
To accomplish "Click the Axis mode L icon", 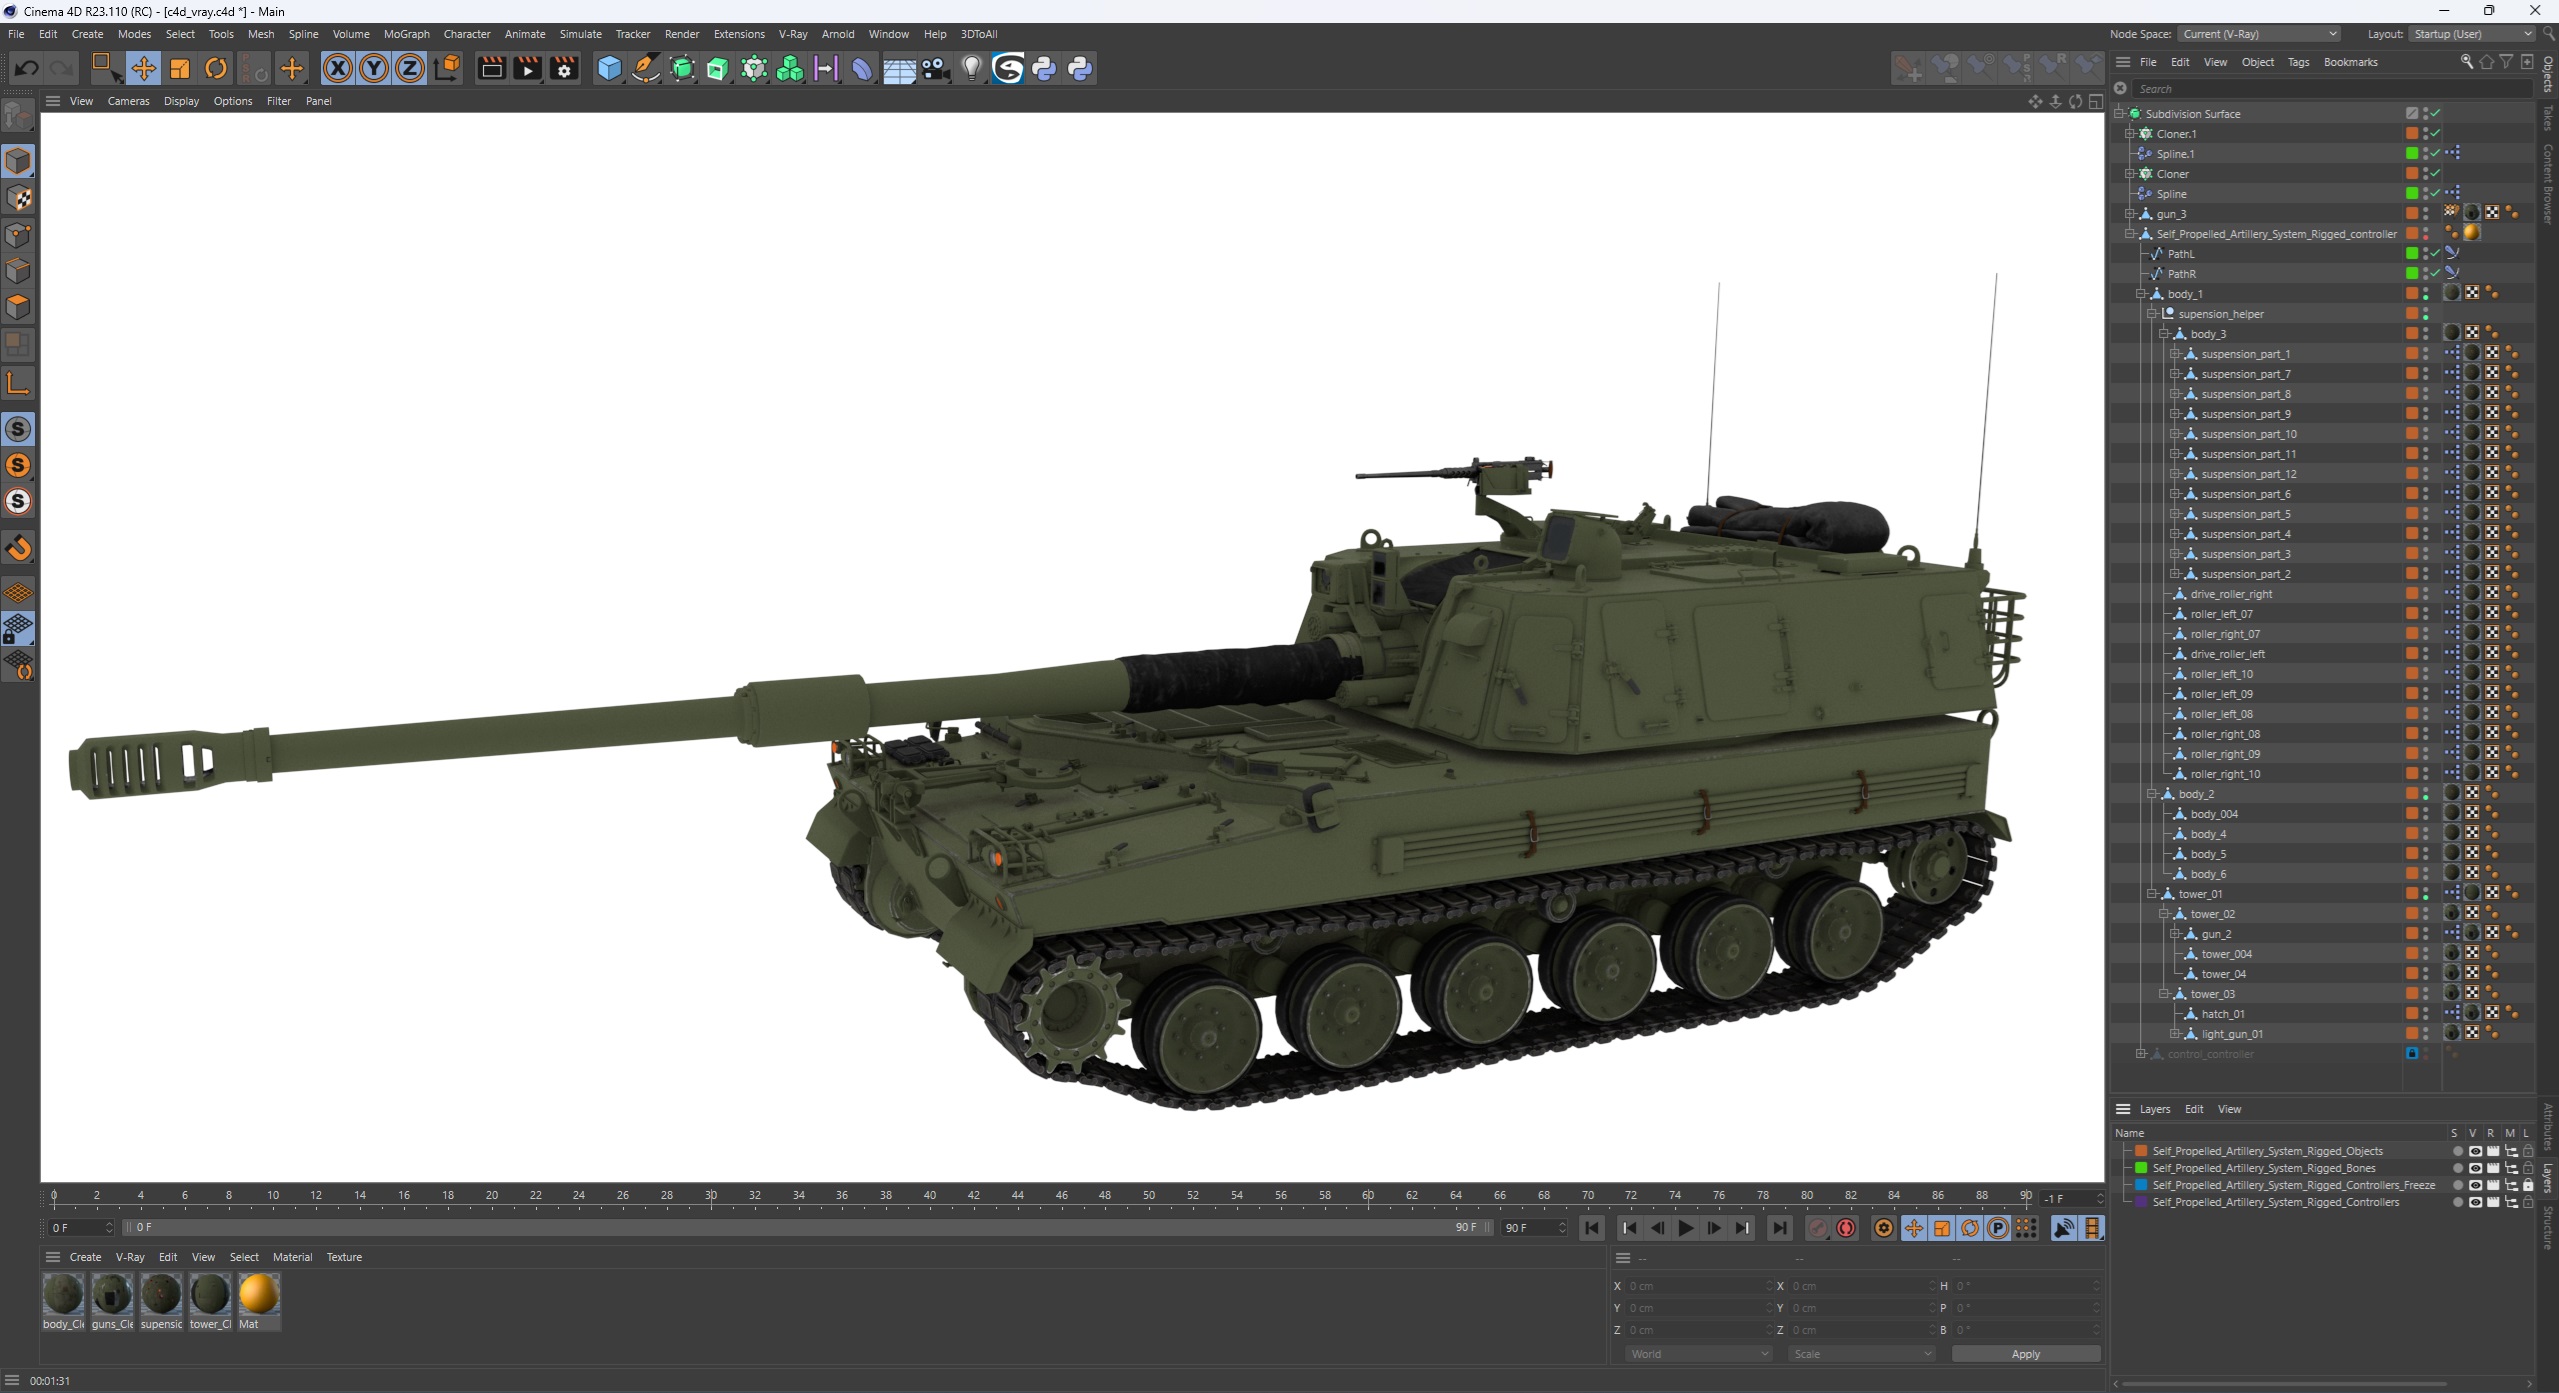I will pyautogui.click(x=18, y=382).
